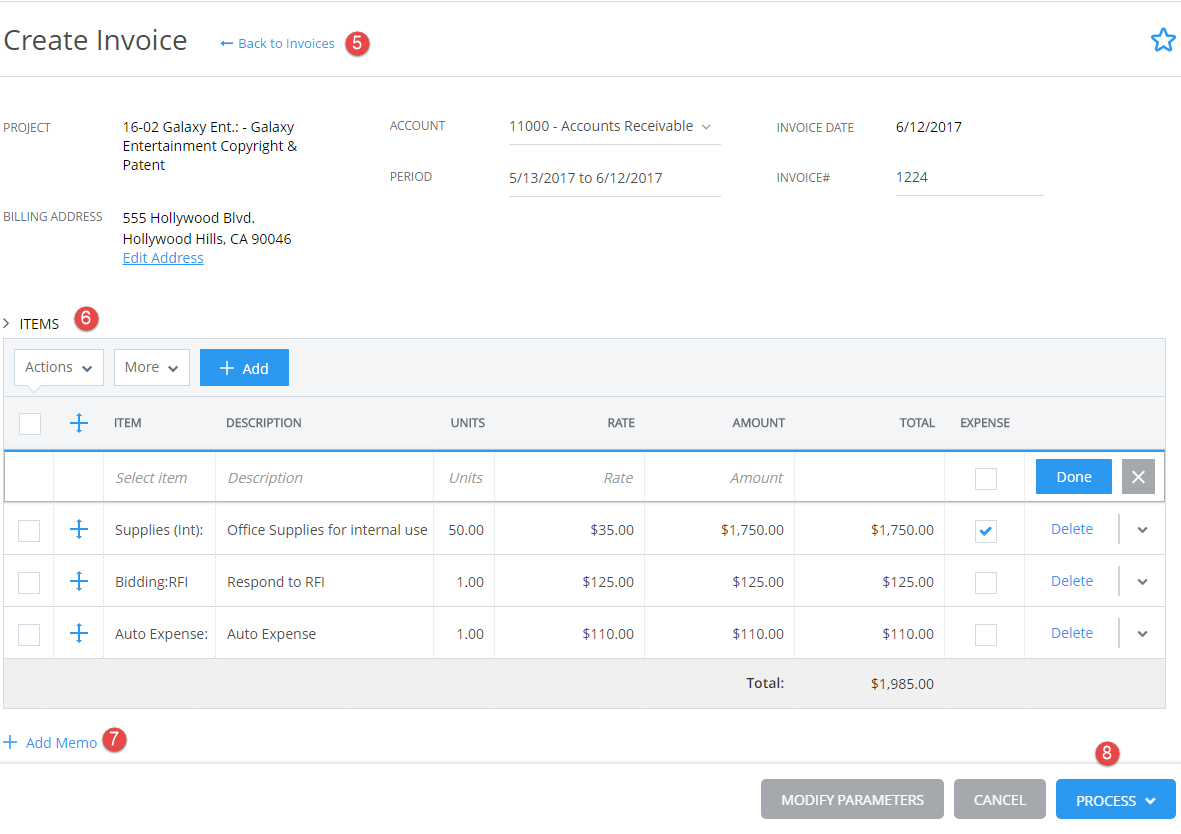Check Expense box for Bidding:RFI row
Viewport: 1181px width, 834px height.
coord(985,582)
